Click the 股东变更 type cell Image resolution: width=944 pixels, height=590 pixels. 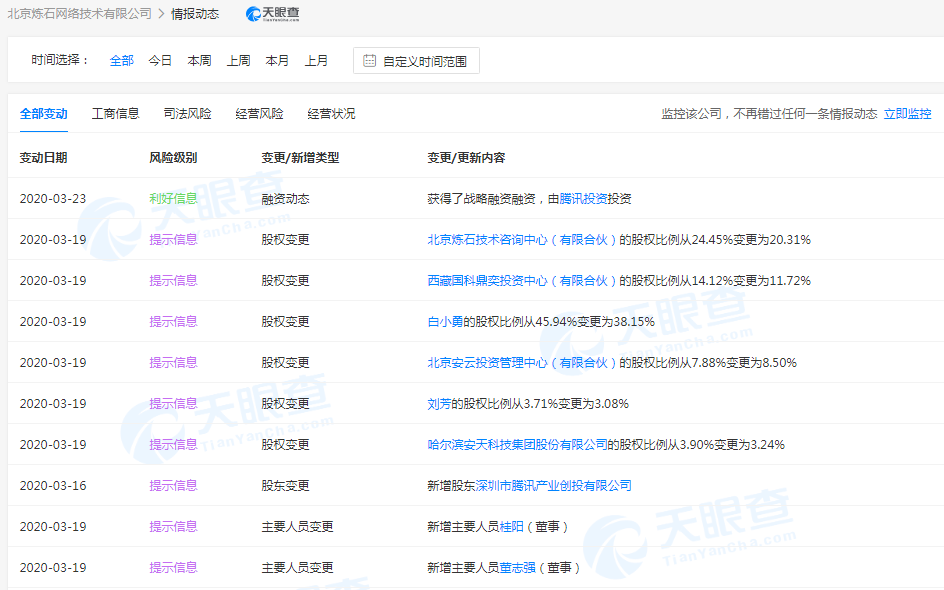[x=285, y=485]
